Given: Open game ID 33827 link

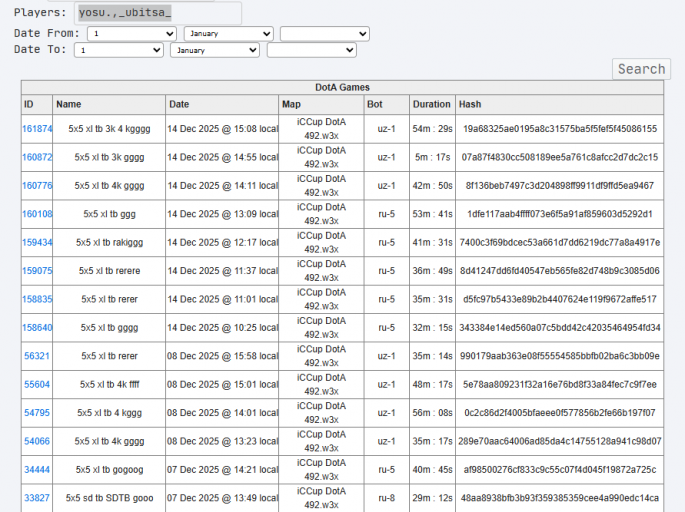Looking at the screenshot, I should click(37, 498).
